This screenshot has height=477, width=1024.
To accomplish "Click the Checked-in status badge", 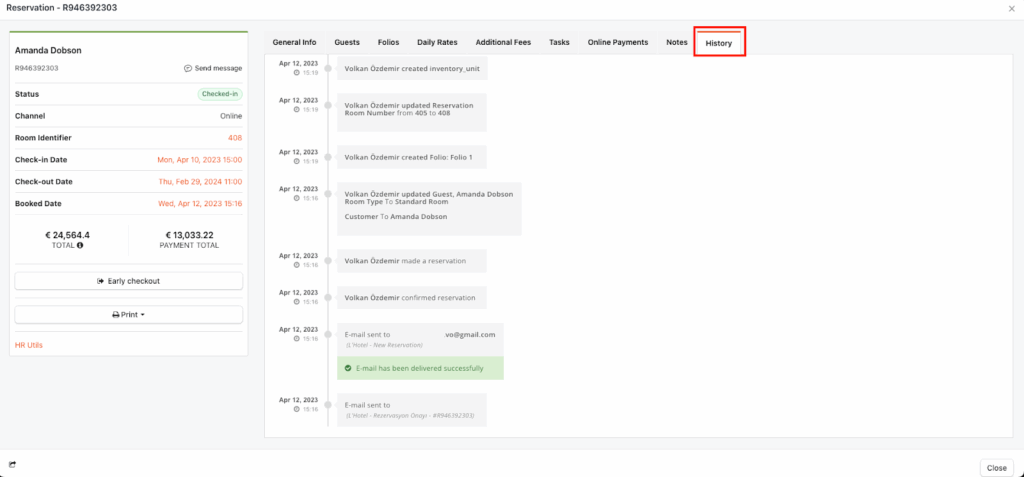I will [x=219, y=94].
